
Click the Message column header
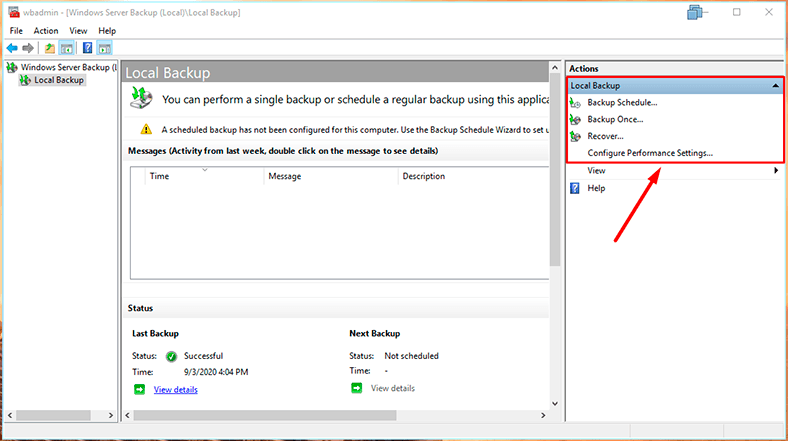click(x=331, y=176)
